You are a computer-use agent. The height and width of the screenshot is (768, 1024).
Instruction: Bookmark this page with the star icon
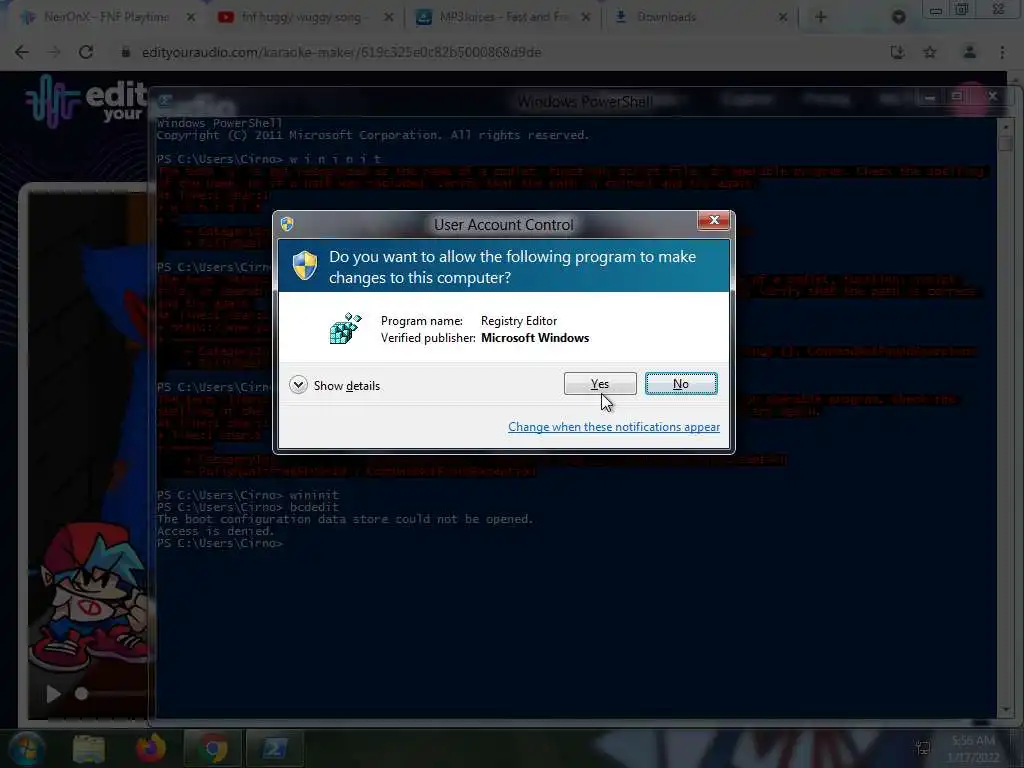pos(930,52)
